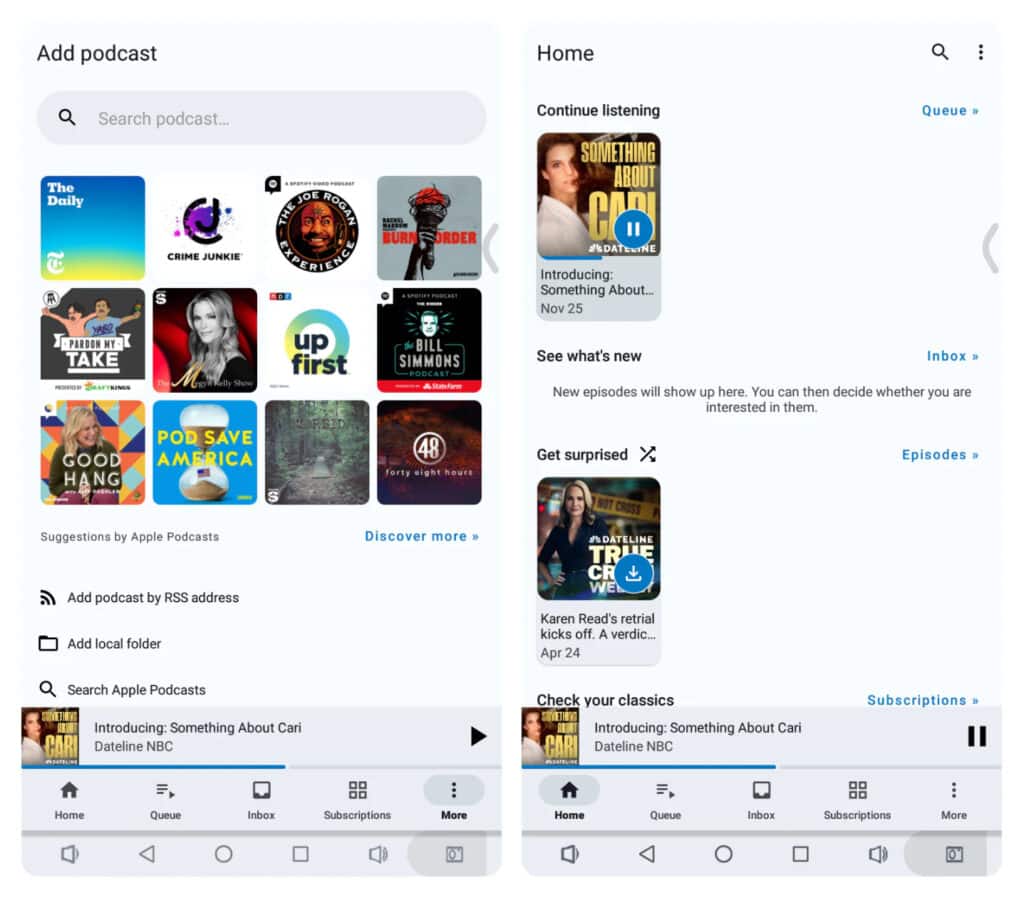Click the Discover more link
The width and height of the screenshot is (1024, 898).
421,536
